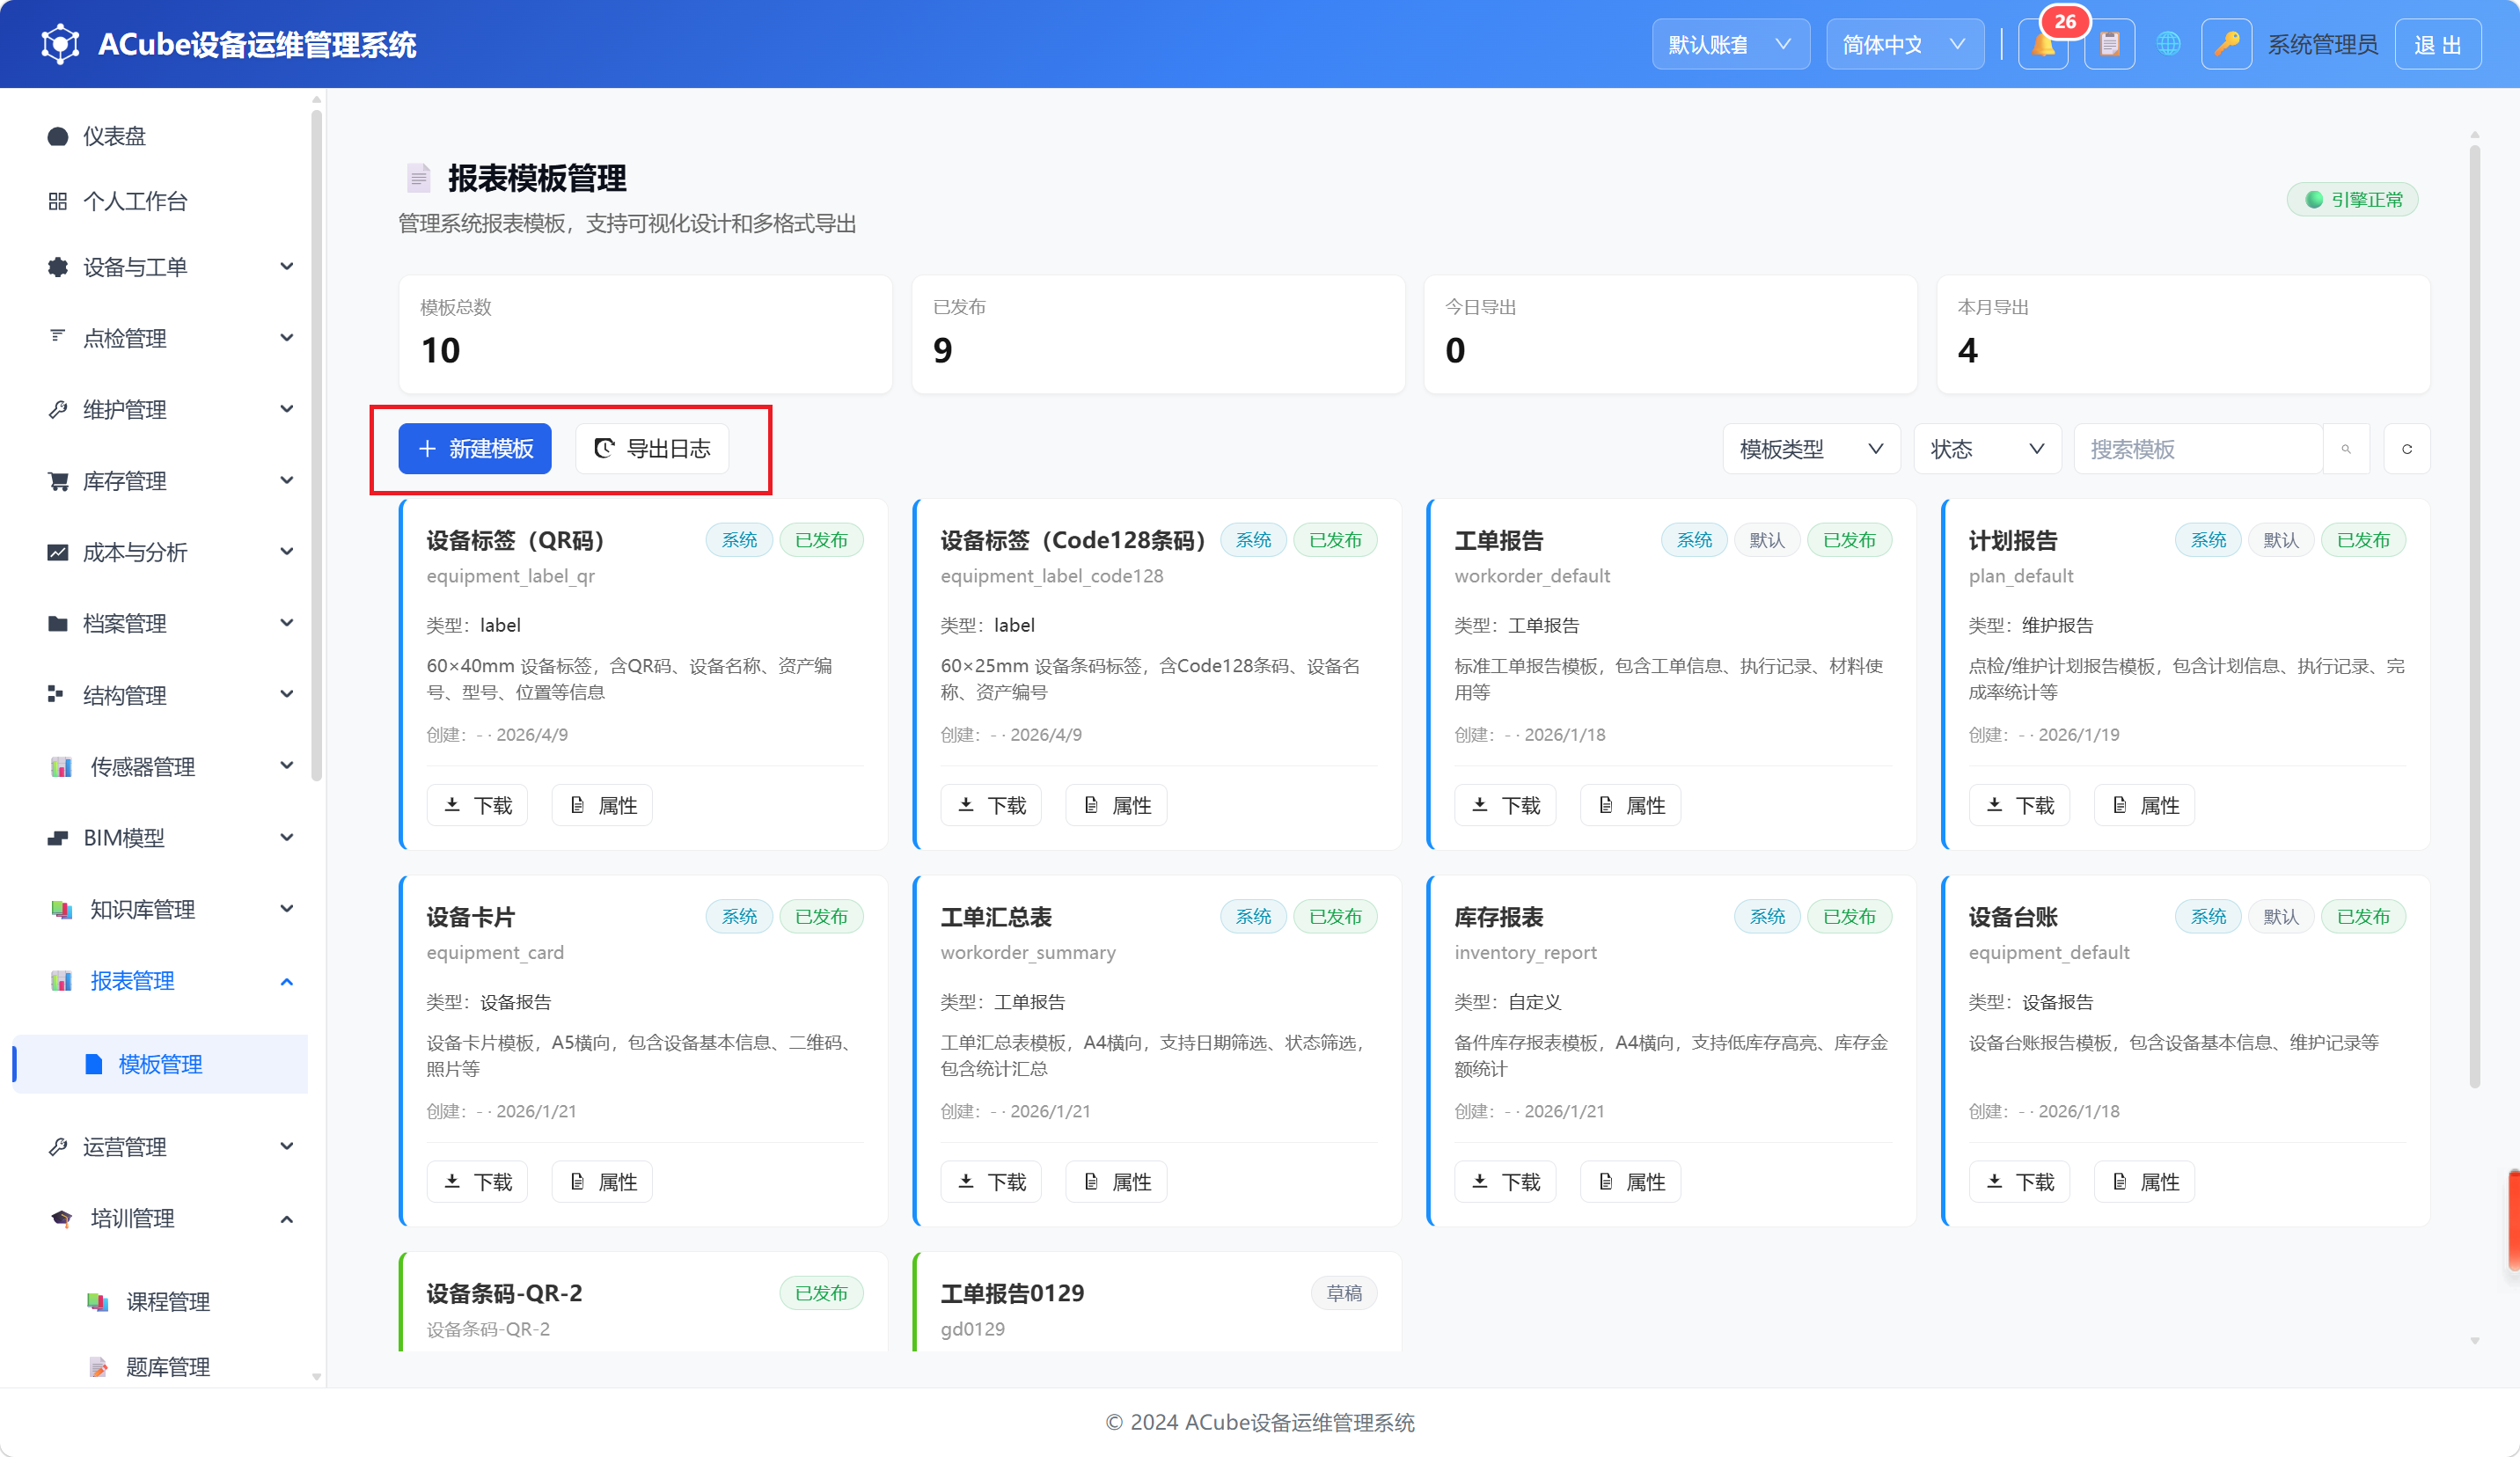Click the ACube logo icon
Viewport: 2520px width, 1457px height.
(60, 44)
